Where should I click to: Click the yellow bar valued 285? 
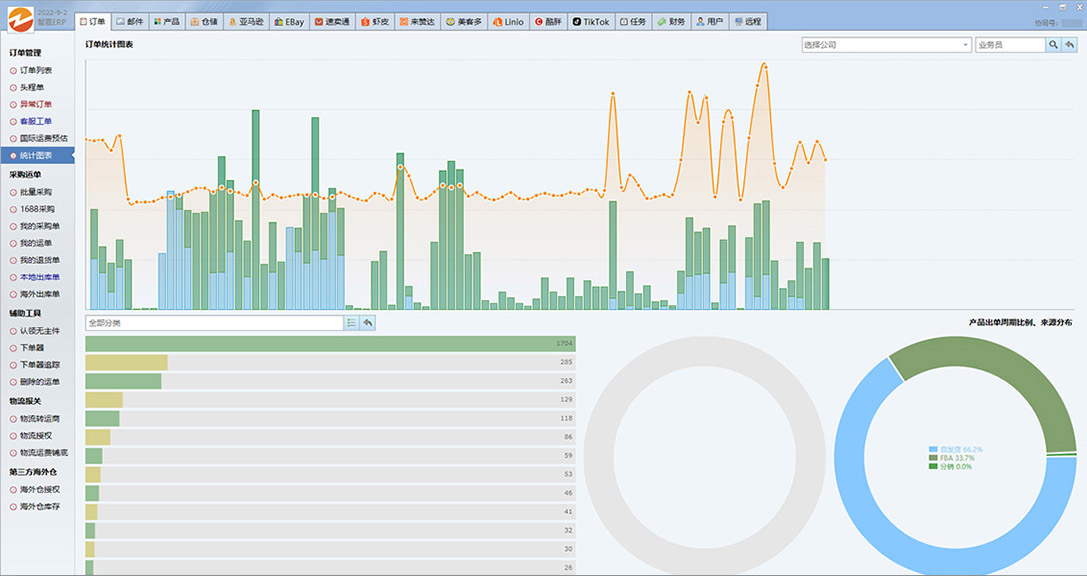(x=126, y=363)
